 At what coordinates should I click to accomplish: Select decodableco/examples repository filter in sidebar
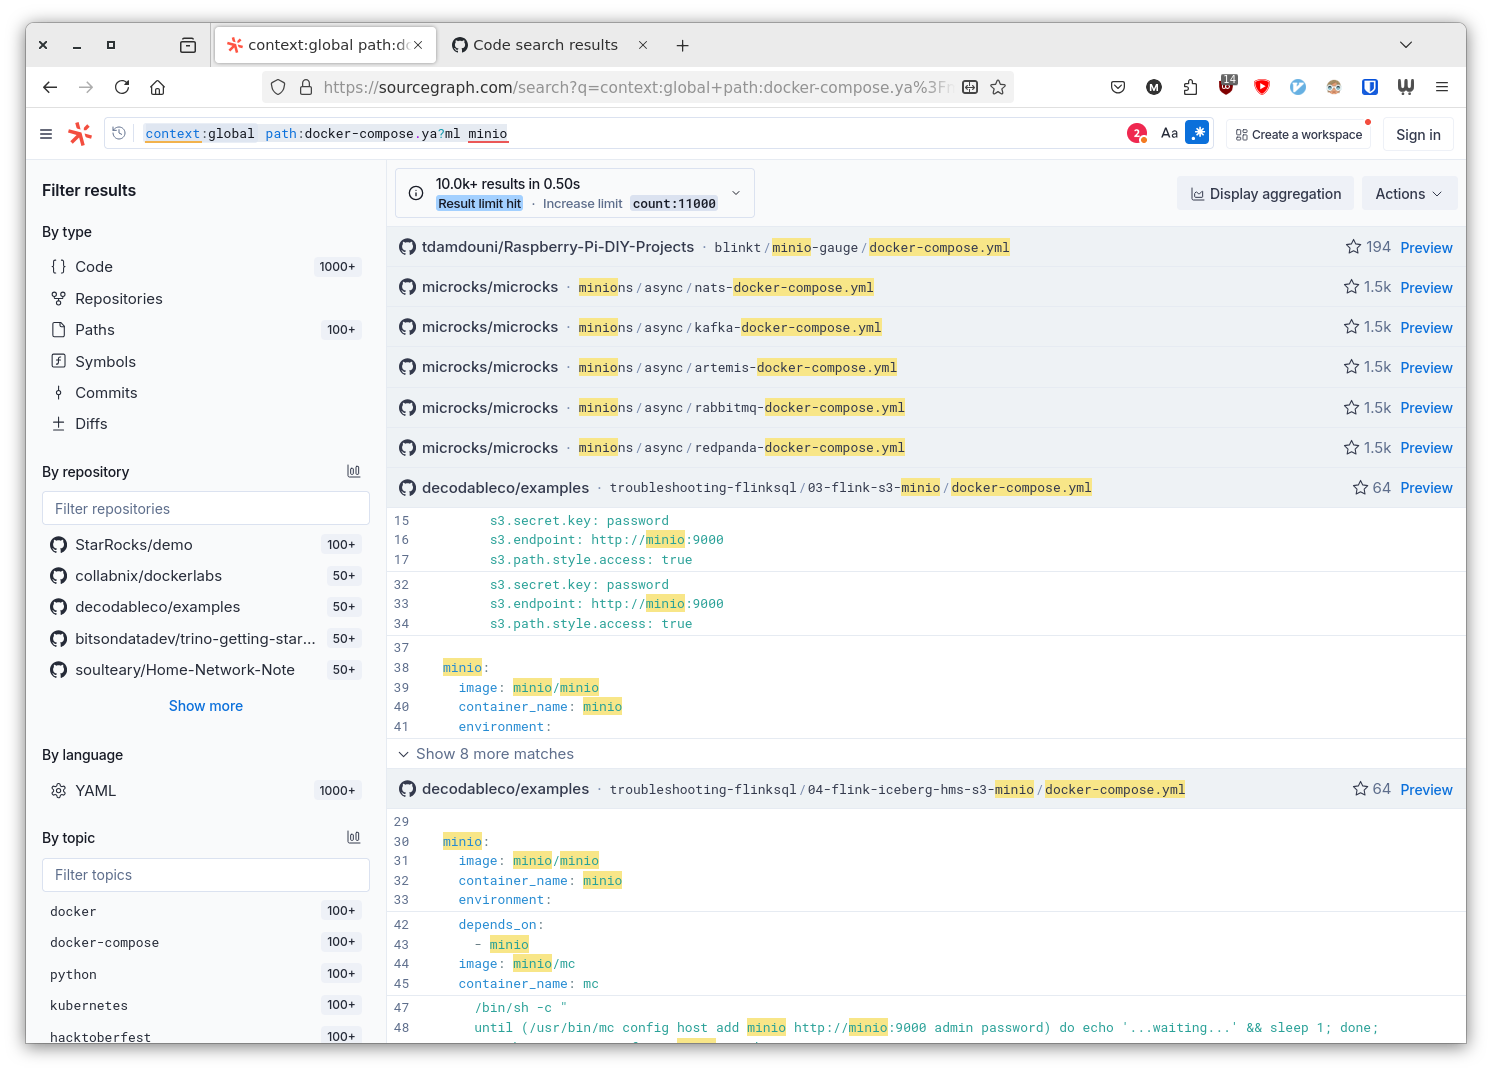coord(205,607)
